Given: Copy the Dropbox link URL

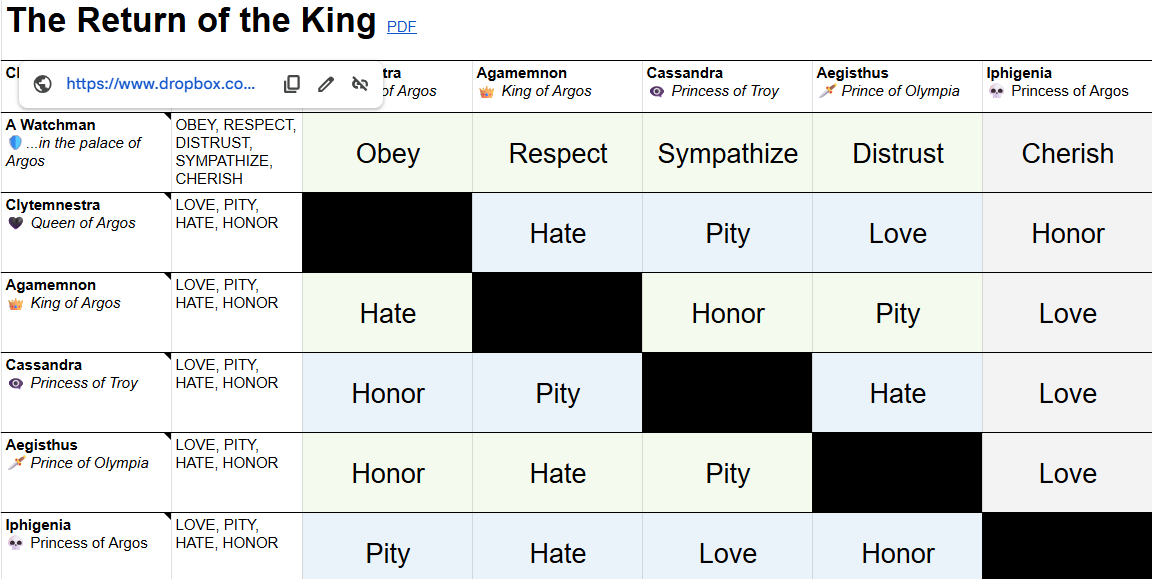Looking at the screenshot, I should [x=292, y=84].
